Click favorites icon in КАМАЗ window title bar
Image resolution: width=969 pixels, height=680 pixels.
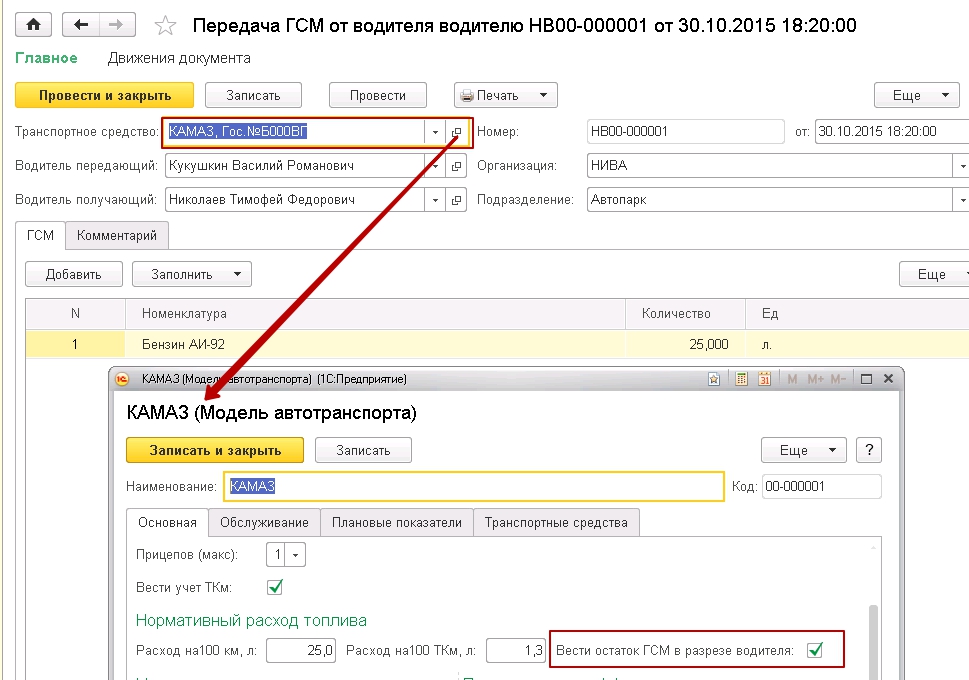[x=714, y=379]
